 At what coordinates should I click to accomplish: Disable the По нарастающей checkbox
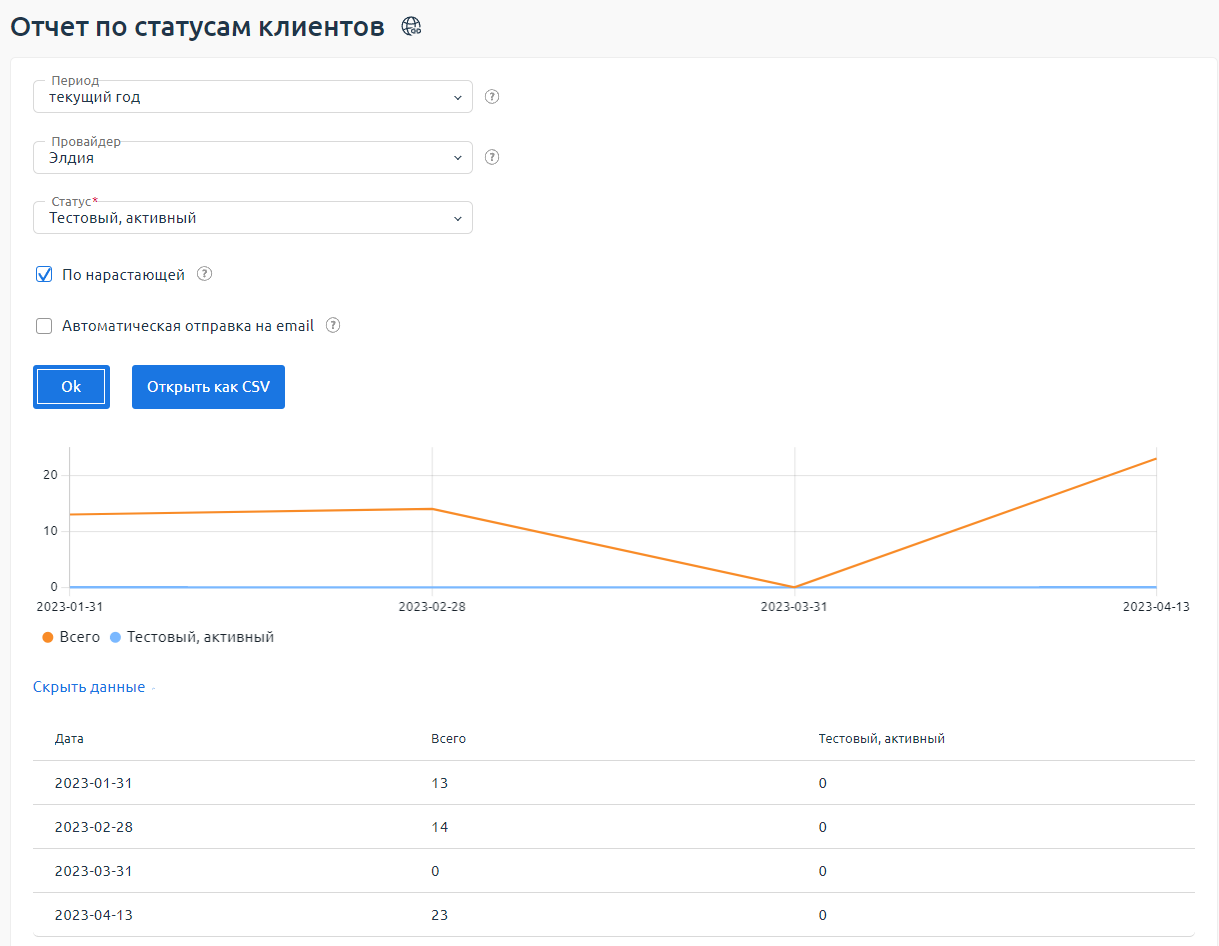tap(43, 273)
